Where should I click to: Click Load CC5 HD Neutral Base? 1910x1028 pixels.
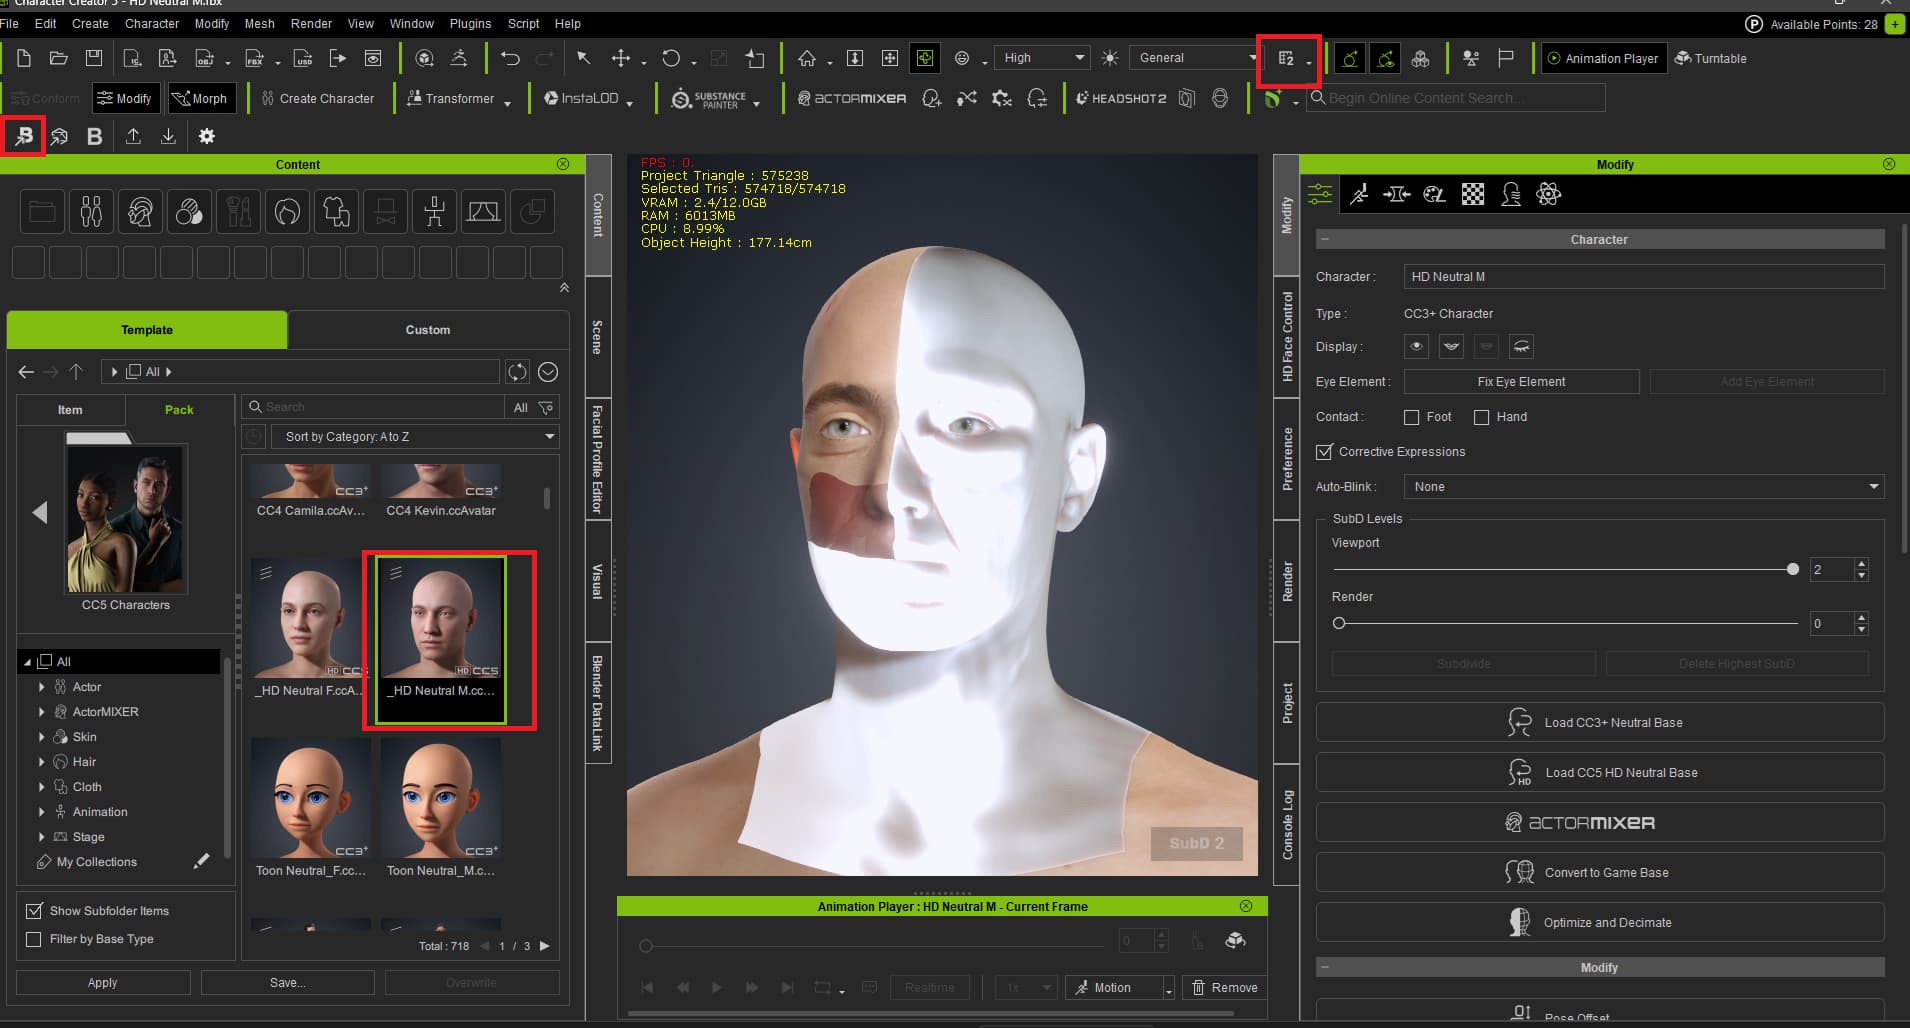tap(1600, 773)
